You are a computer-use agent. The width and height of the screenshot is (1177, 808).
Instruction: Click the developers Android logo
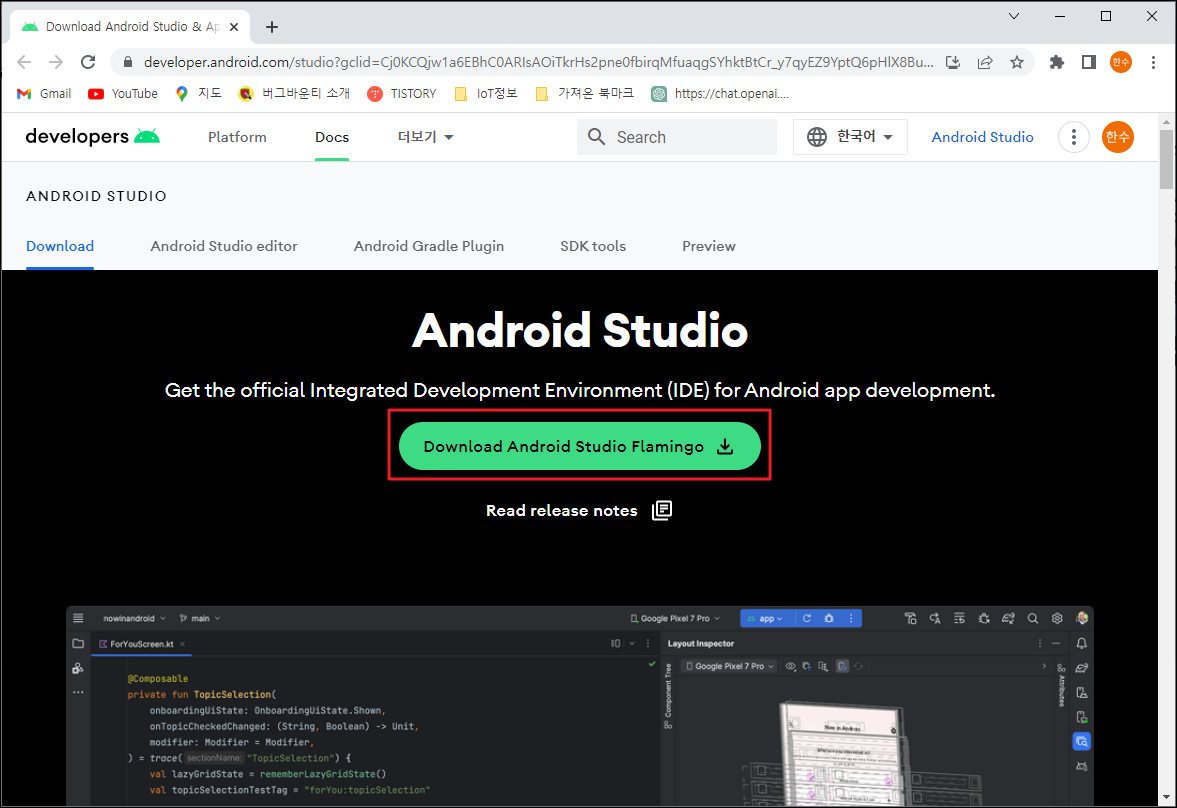click(x=92, y=137)
